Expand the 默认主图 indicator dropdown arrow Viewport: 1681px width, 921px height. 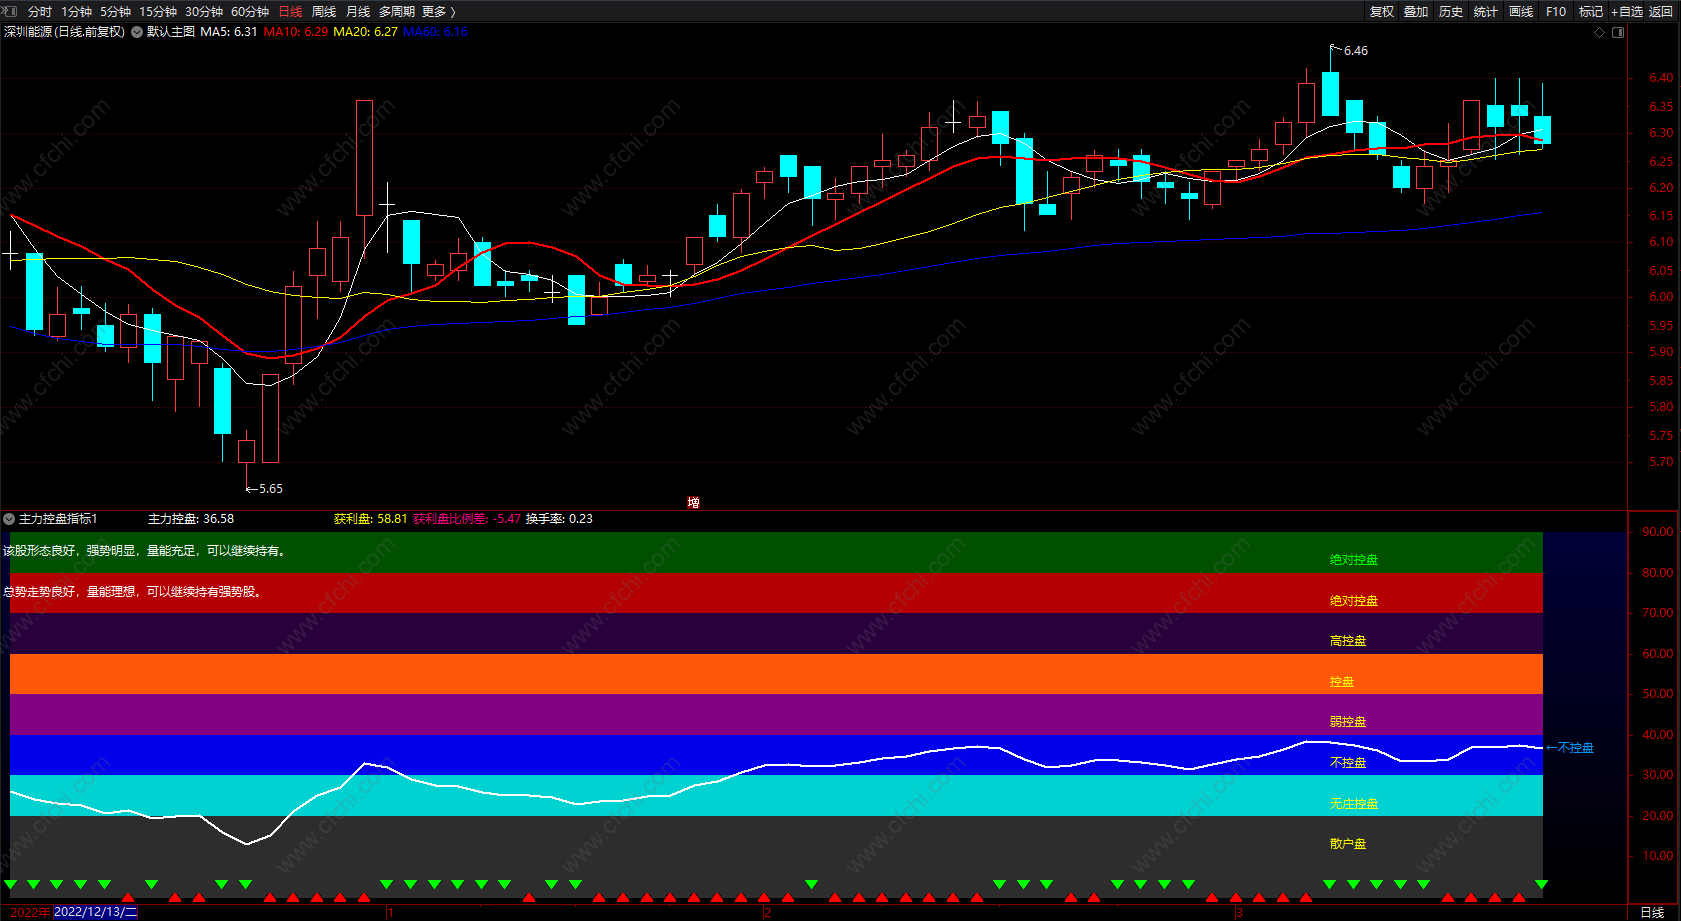click(137, 32)
